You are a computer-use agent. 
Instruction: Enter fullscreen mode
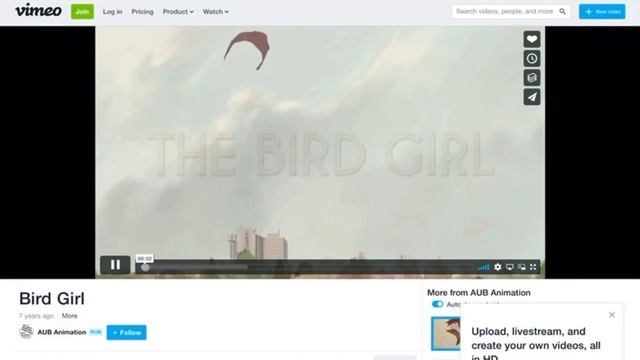tap(533, 267)
